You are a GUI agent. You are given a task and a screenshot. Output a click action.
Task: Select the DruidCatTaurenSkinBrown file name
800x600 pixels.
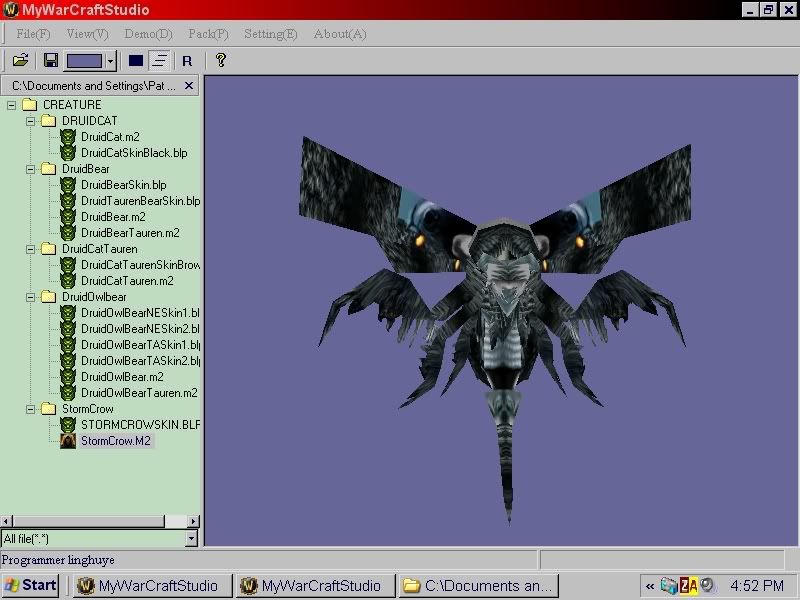140,265
